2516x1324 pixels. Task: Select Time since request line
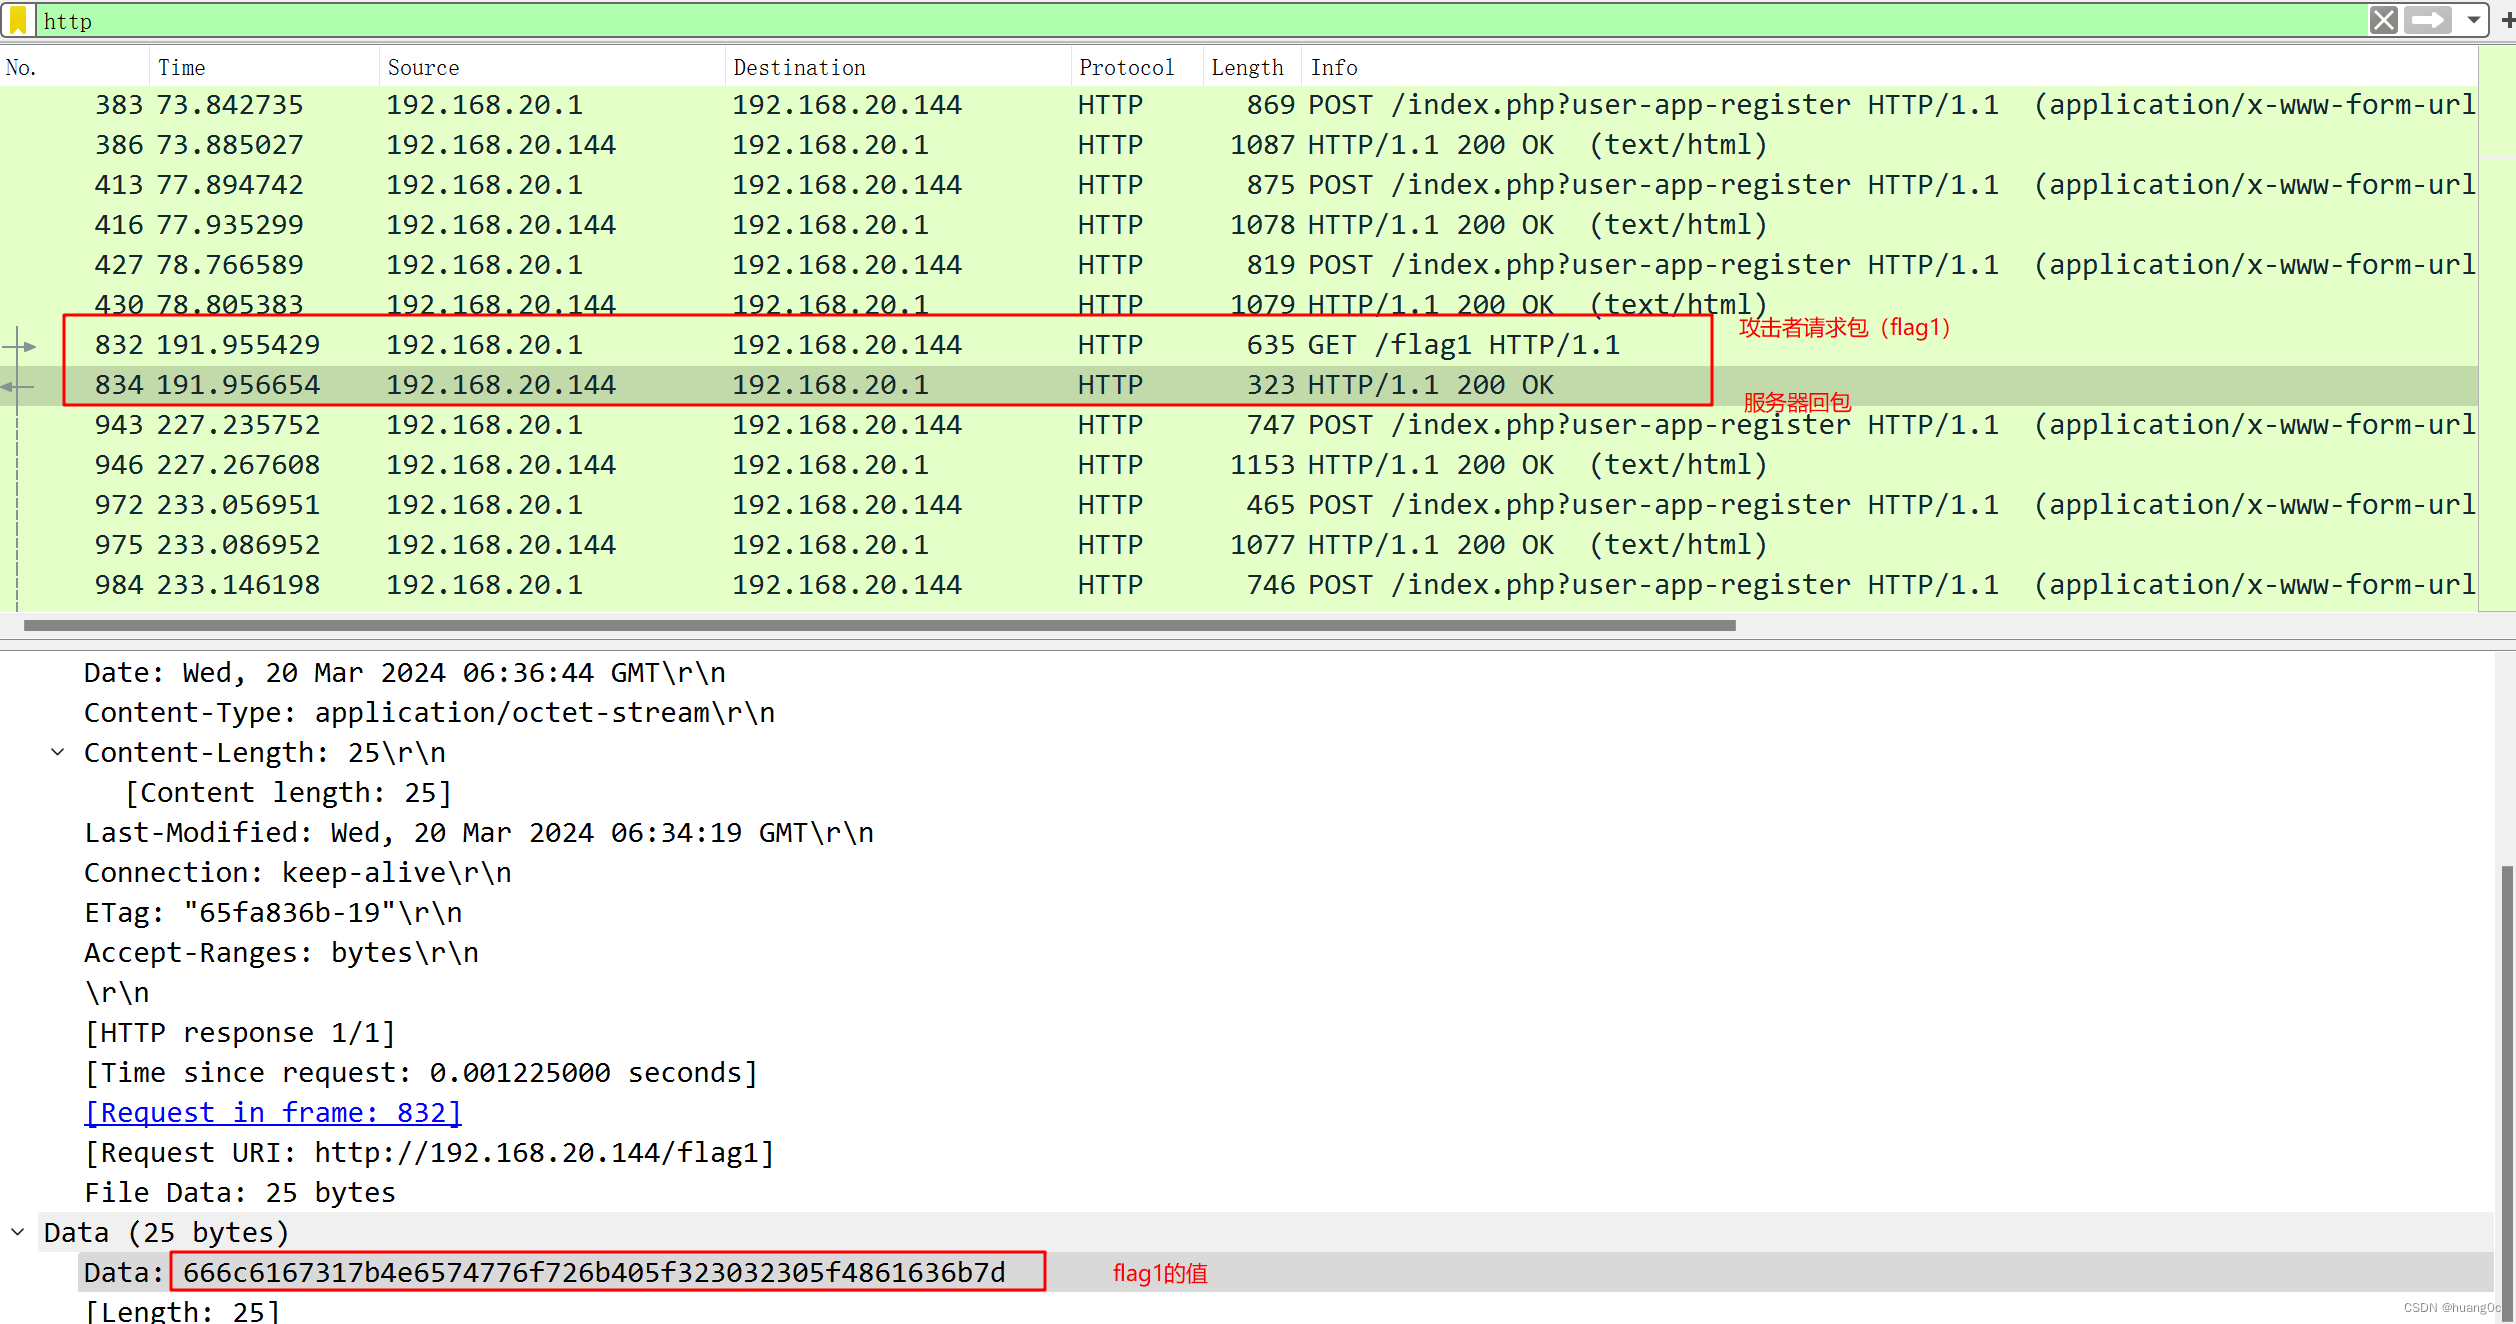422,1073
